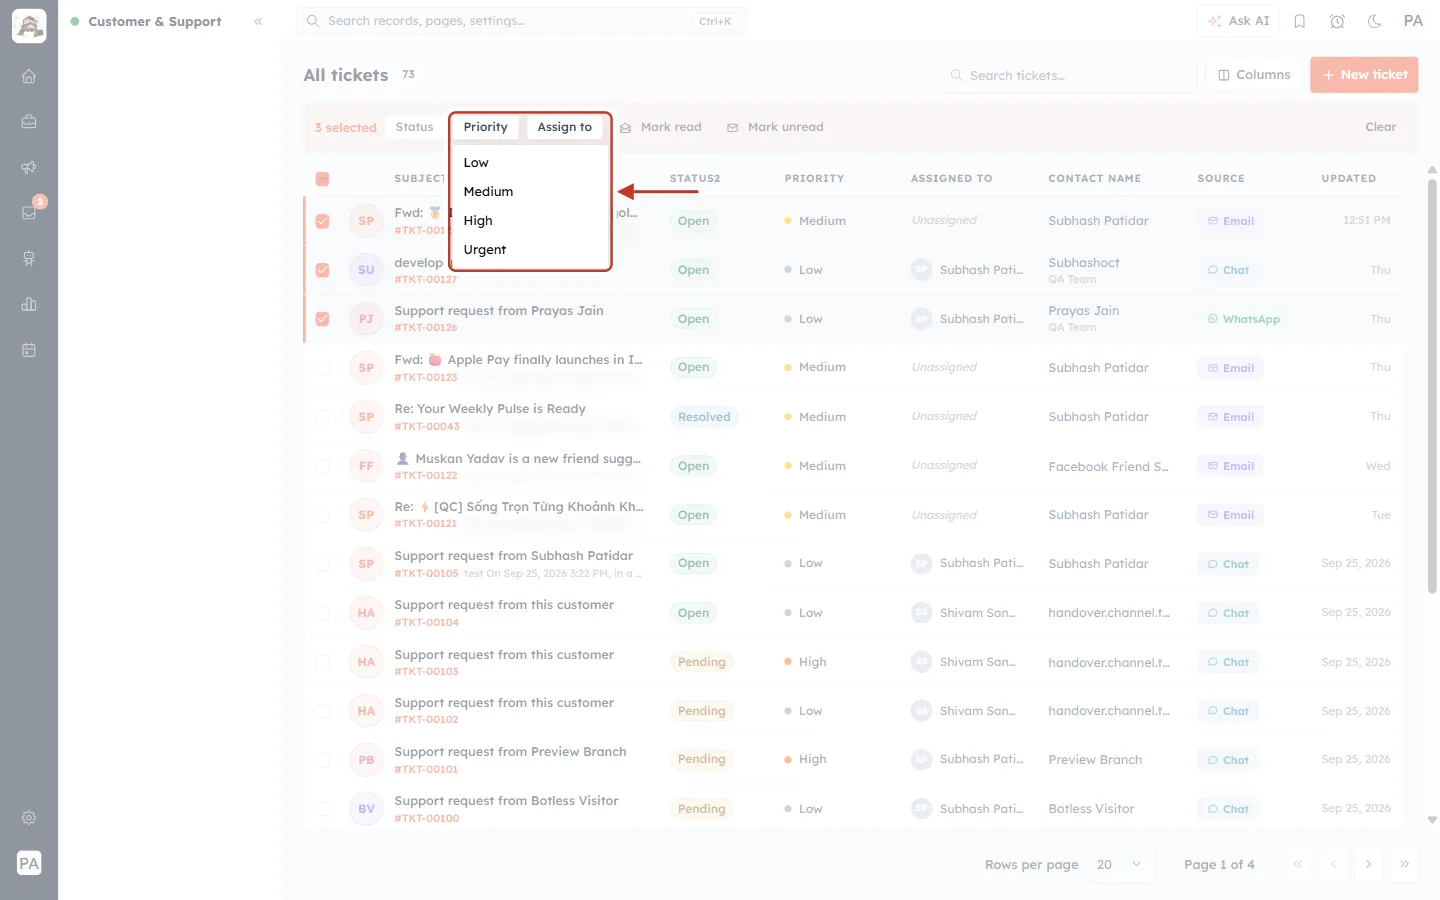1440x900 pixels.
Task: Switch to dark mode with the moon icon
Action: (x=1375, y=21)
